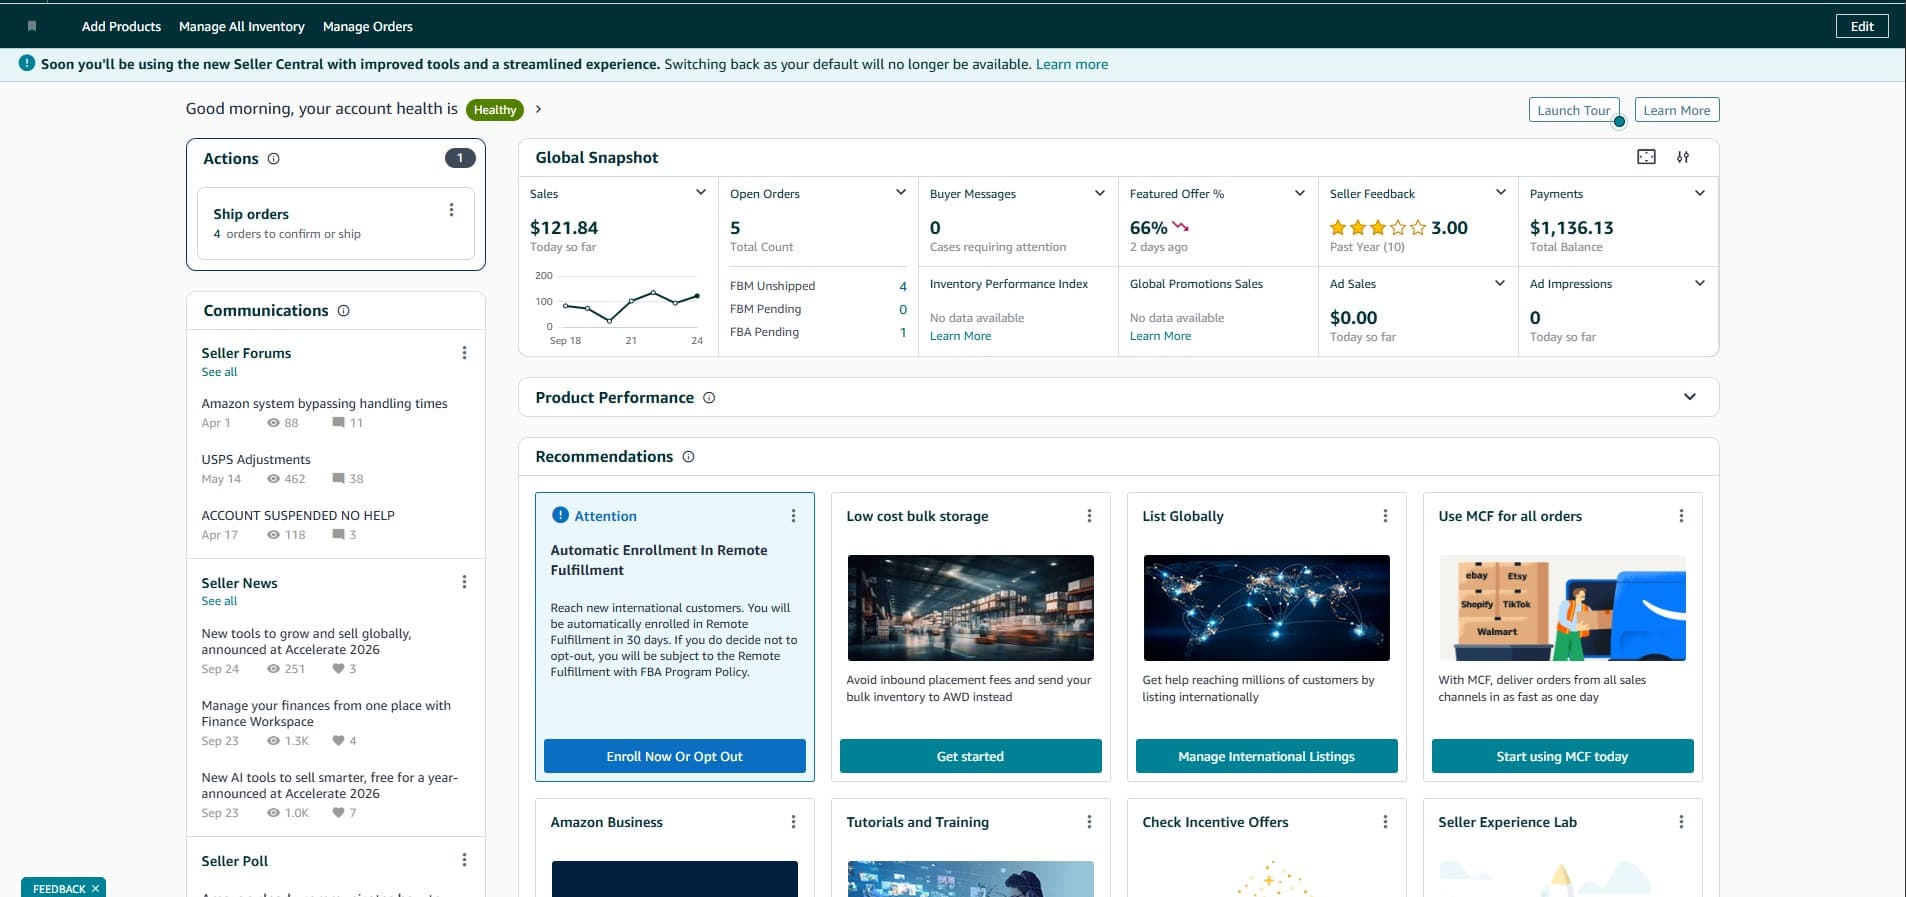Click the account health arrow chevron
Screen dimensions: 1906x897
click(x=538, y=109)
